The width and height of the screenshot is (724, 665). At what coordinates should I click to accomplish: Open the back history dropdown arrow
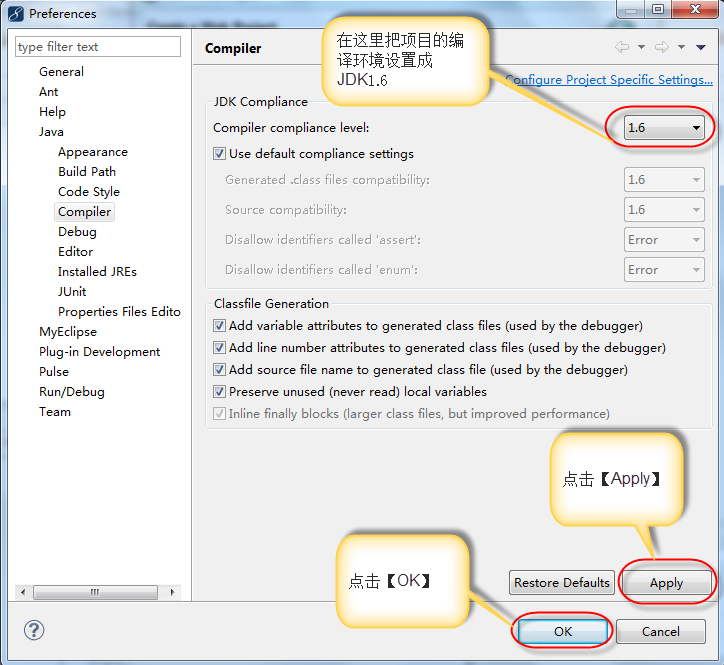(x=641, y=47)
